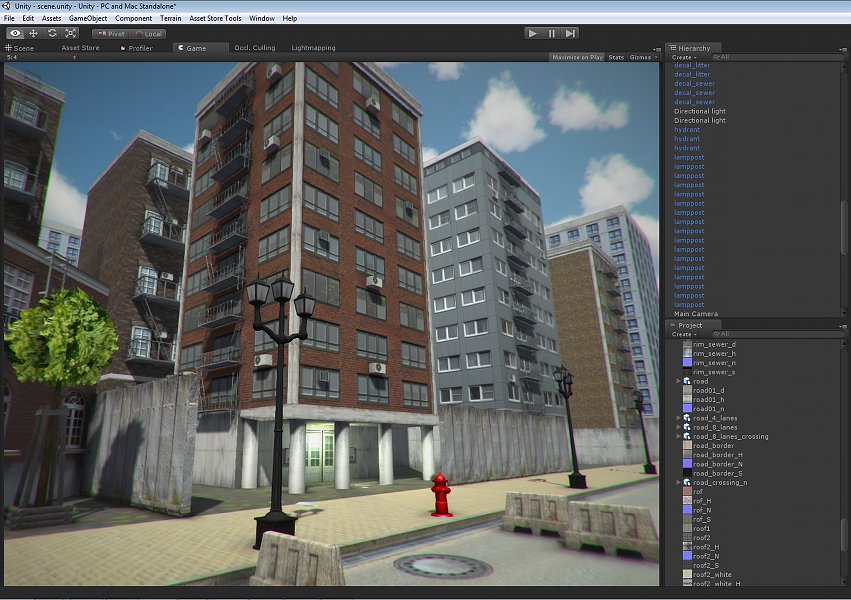Select the rof_S asset name

coord(702,520)
